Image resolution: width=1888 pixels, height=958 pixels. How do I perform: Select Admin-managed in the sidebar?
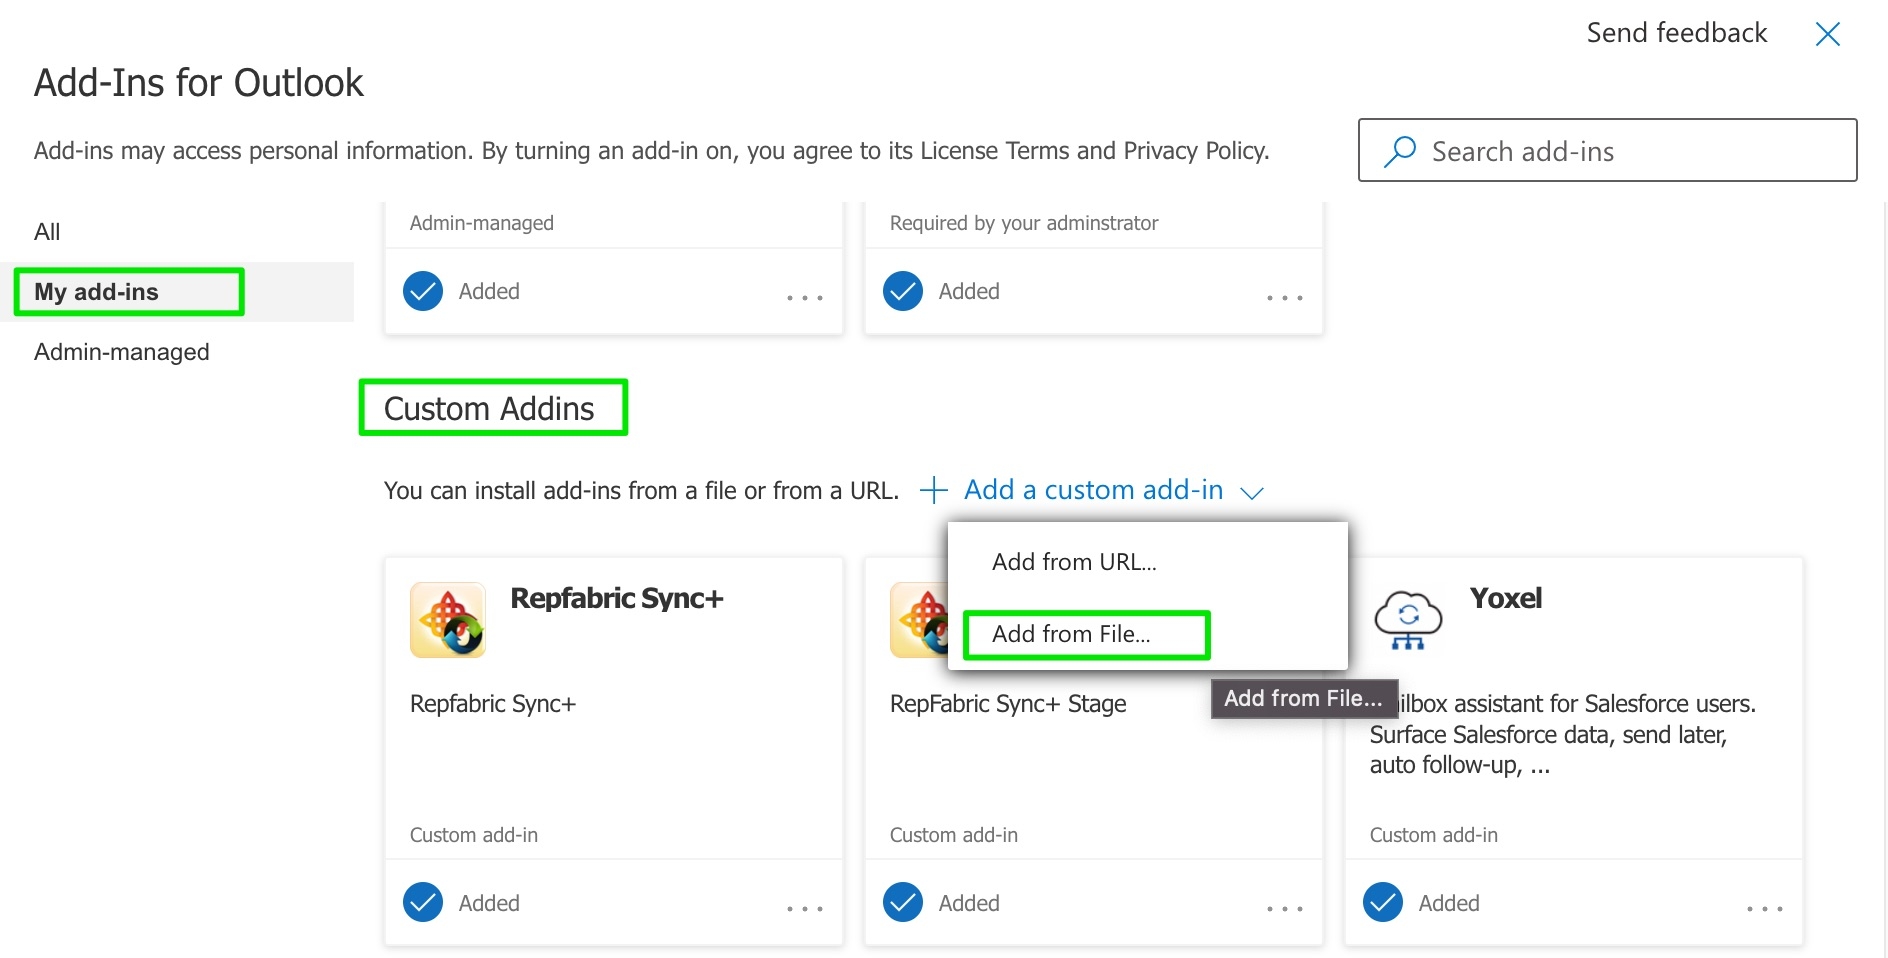pos(122,352)
